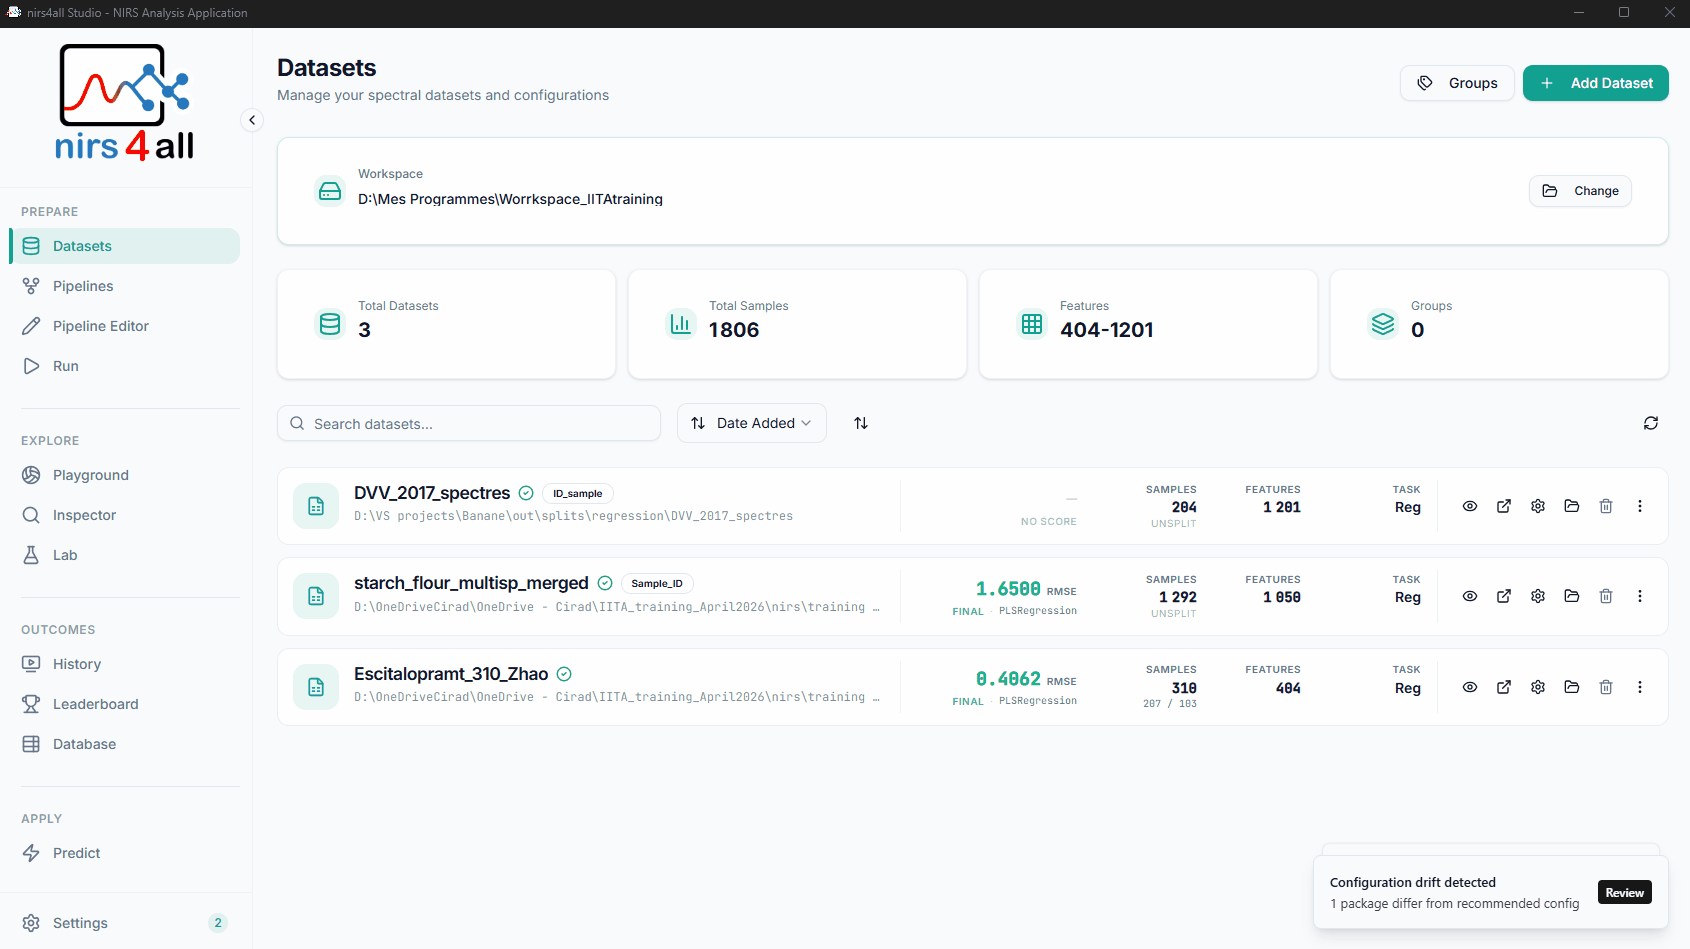1690x949 pixels.
Task: Open settings gear for Escitalopramt_310_Zhao
Action: pyautogui.click(x=1538, y=687)
